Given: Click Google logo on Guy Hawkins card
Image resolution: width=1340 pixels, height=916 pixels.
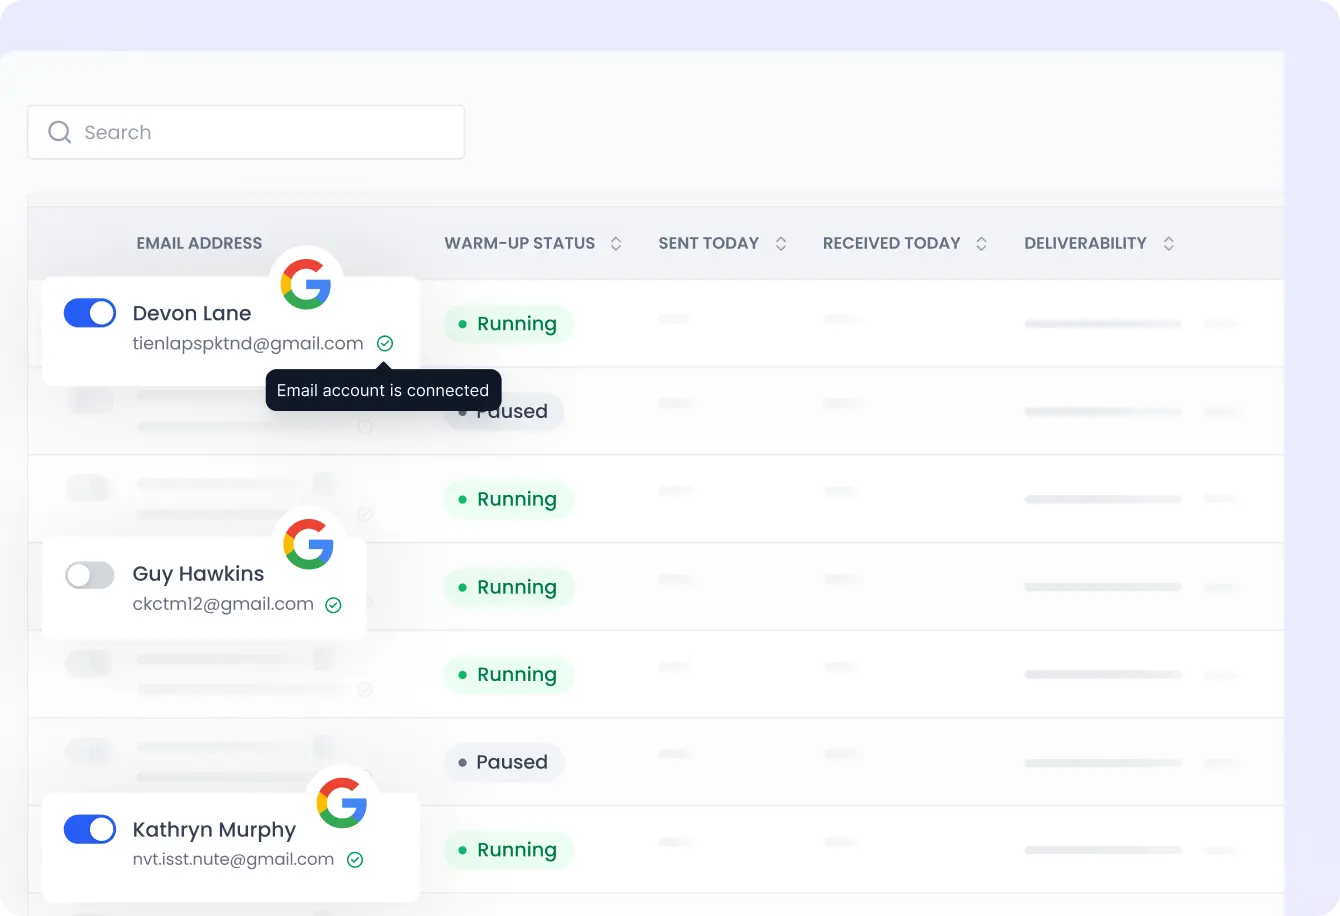Looking at the screenshot, I should pyautogui.click(x=308, y=545).
